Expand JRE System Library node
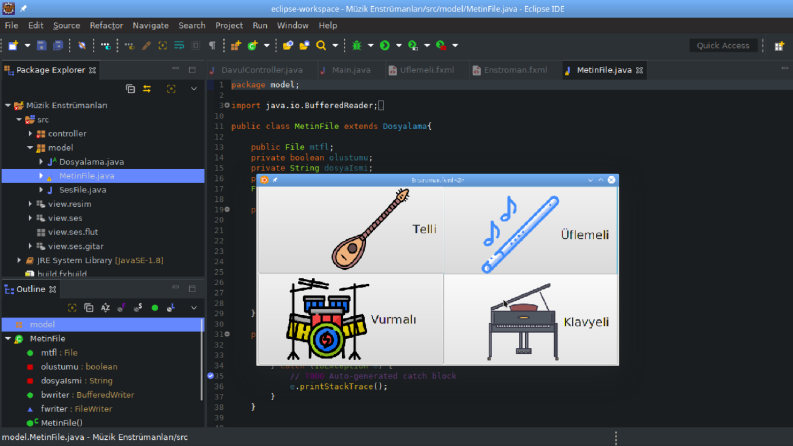Viewport: 793px width, 446px height. coord(19,260)
